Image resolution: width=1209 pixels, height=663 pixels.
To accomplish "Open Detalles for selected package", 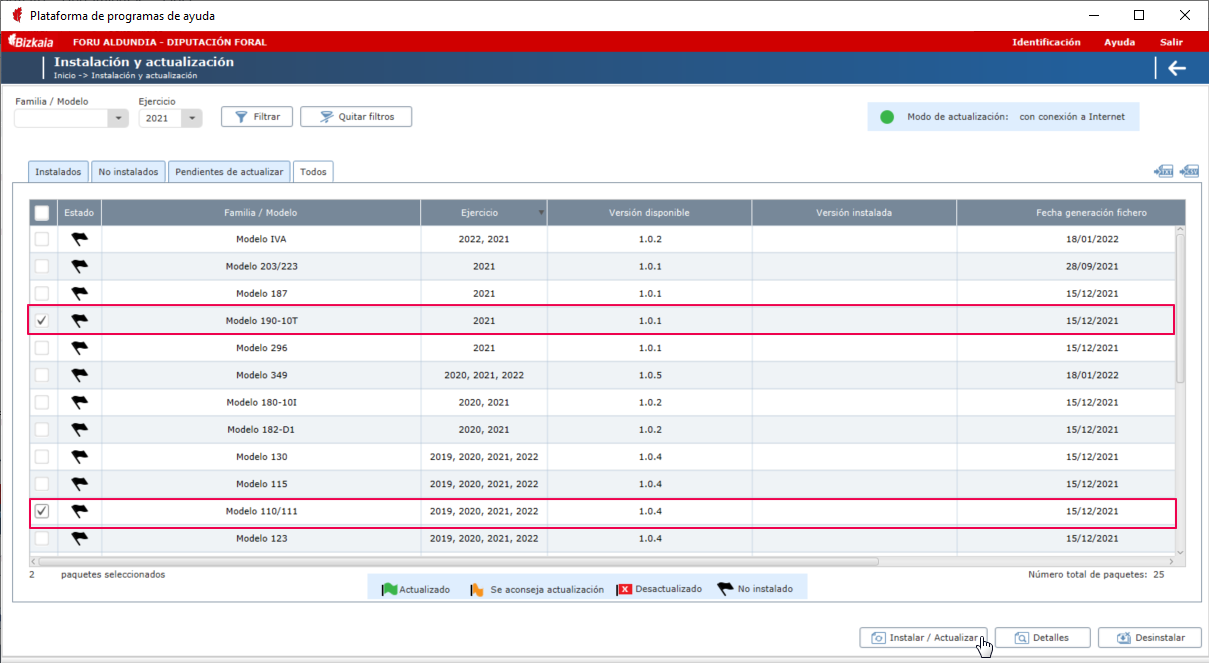I will tap(1042, 638).
